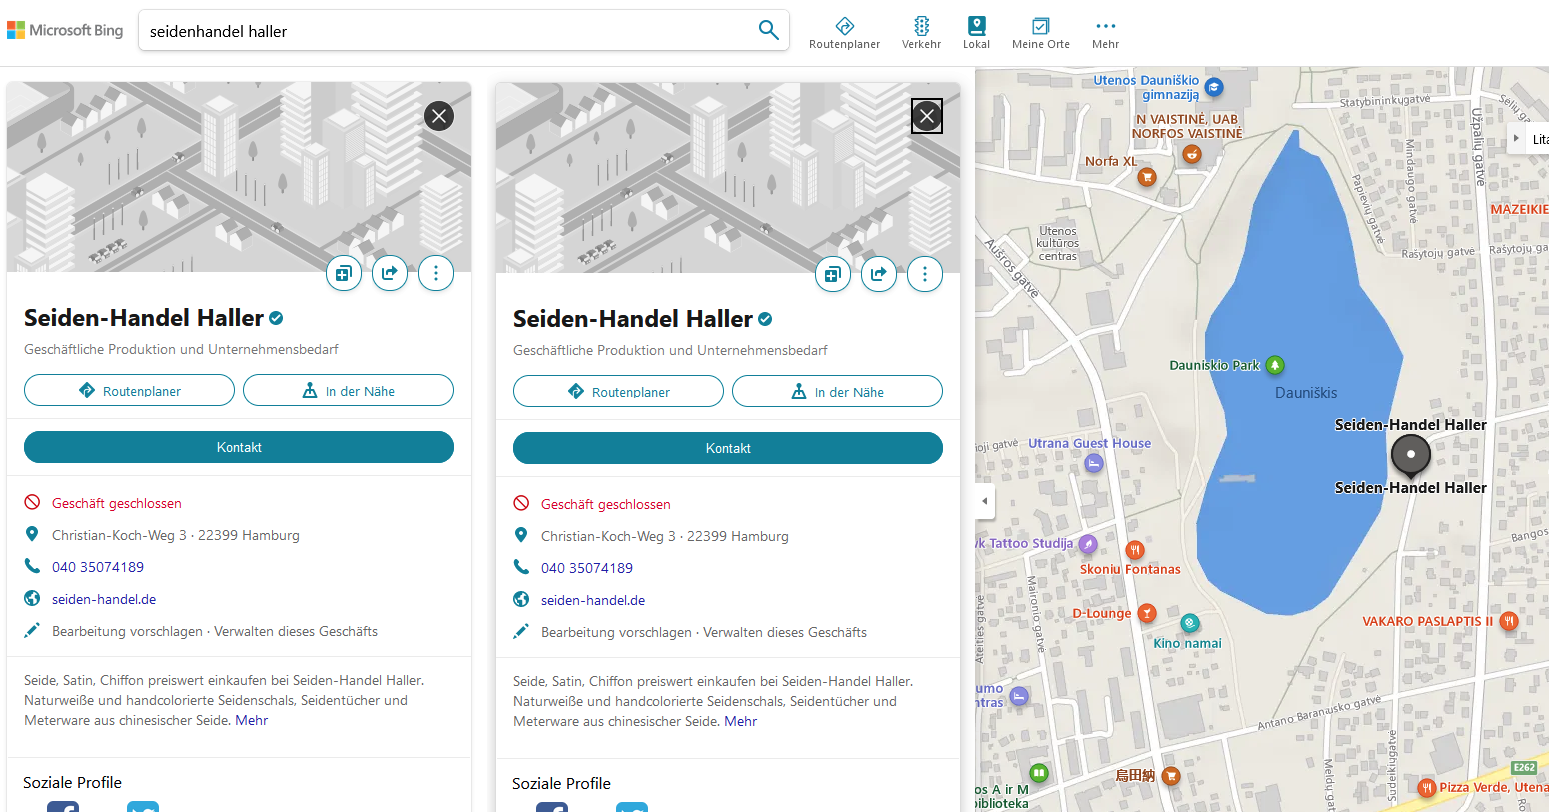Click Routenplaner button on the right card
1549x812 pixels.
pyautogui.click(x=618, y=391)
